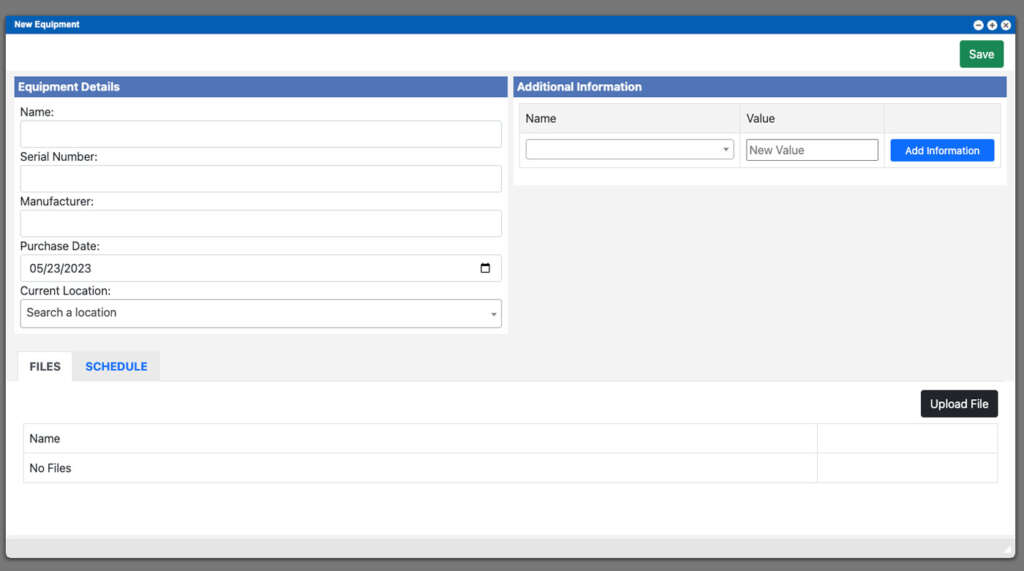Viewport: 1024px width, 571px height.
Task: Click the Add Information button
Action: pyautogui.click(x=942, y=150)
